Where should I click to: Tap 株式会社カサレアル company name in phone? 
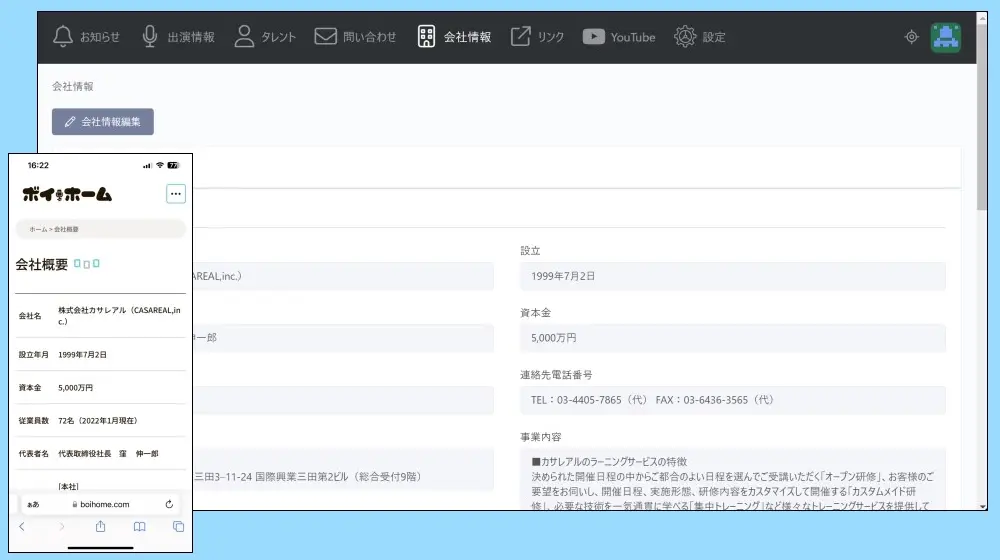pyautogui.click(x=119, y=316)
